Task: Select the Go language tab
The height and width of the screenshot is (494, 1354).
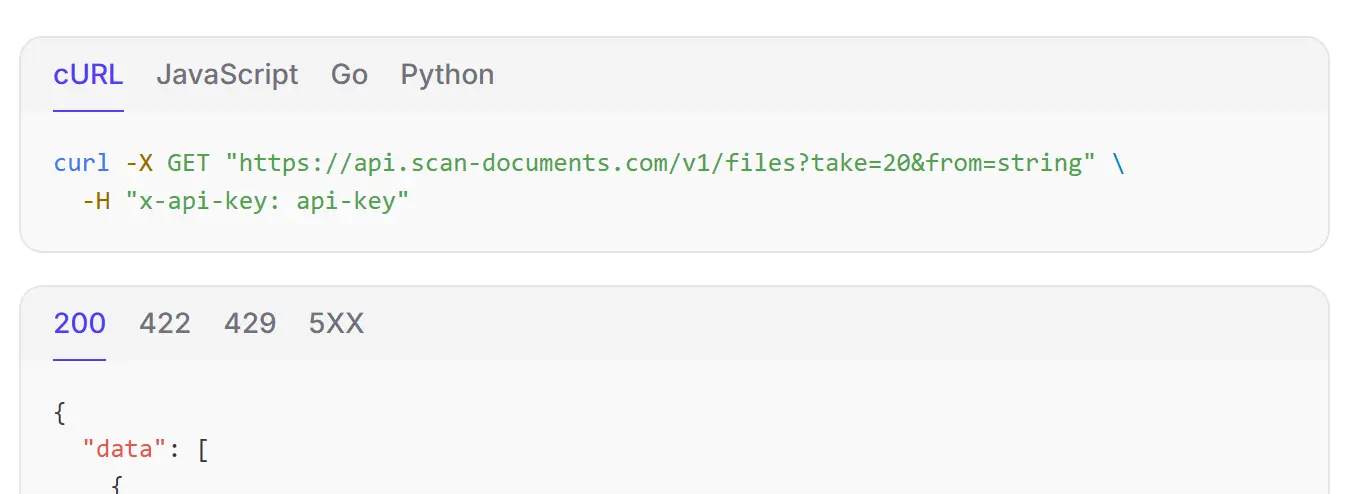Action: click(x=349, y=75)
